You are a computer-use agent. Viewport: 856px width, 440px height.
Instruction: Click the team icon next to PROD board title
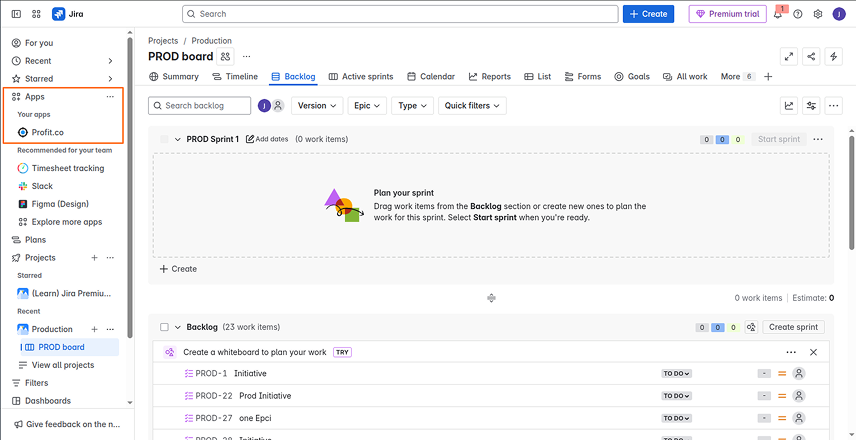pos(225,57)
